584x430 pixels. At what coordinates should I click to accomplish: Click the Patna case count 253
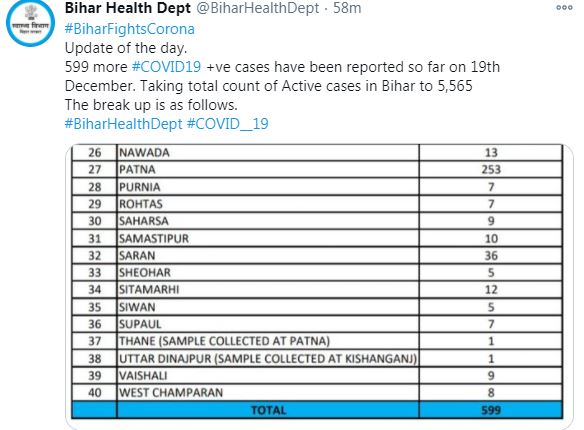coord(491,170)
